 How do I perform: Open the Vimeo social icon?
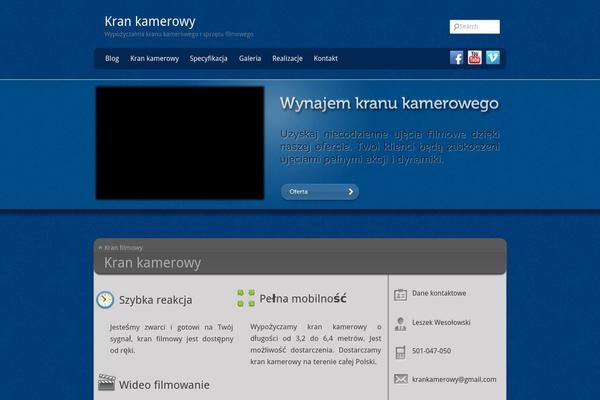493,58
